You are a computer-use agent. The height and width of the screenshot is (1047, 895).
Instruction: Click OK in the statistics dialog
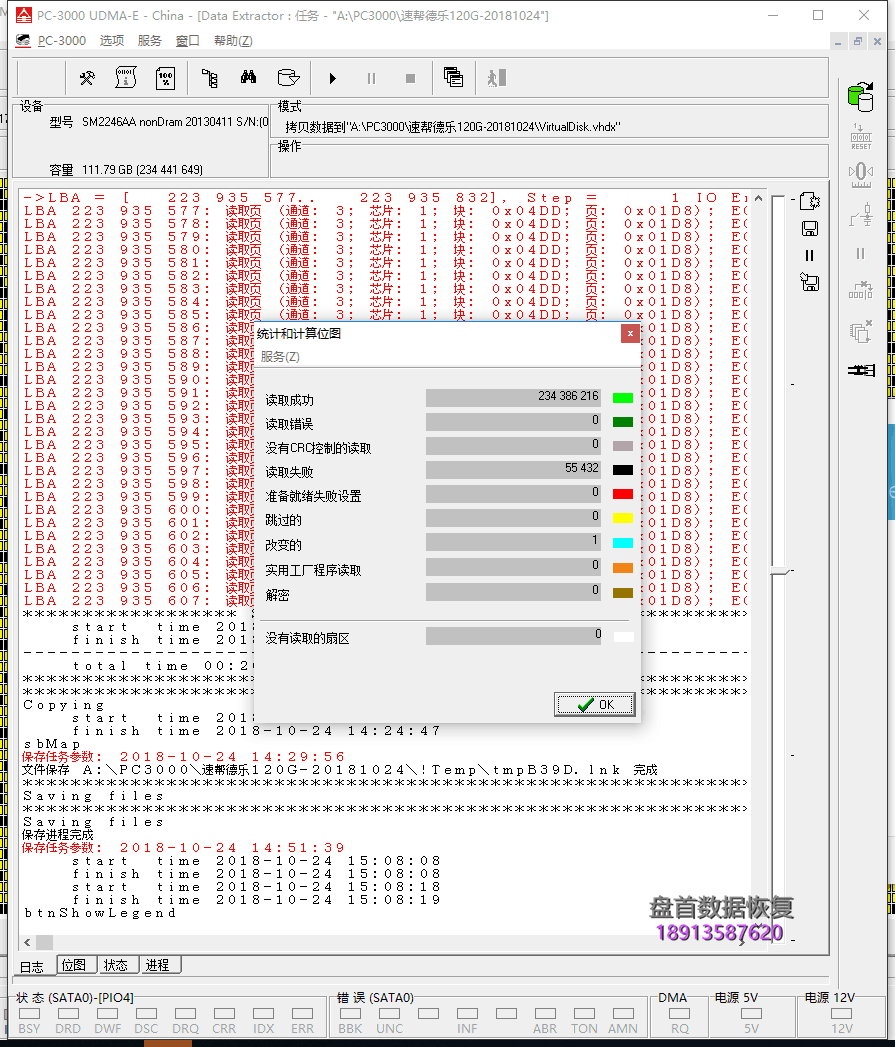594,704
